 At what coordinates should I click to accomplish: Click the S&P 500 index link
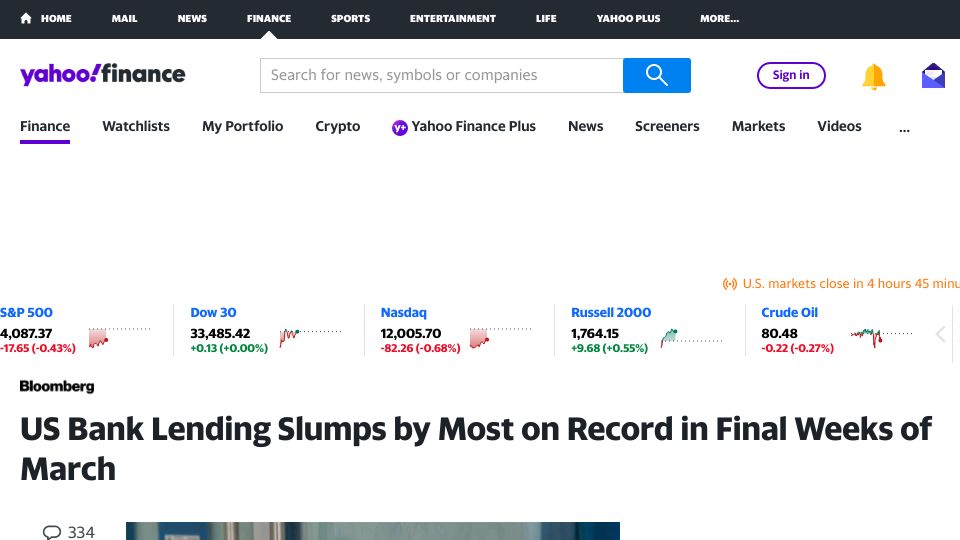(x=26, y=312)
